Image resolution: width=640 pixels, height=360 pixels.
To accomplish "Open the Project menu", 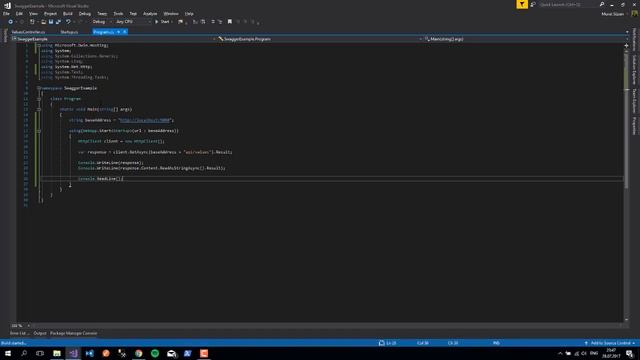I will click(x=50, y=13).
